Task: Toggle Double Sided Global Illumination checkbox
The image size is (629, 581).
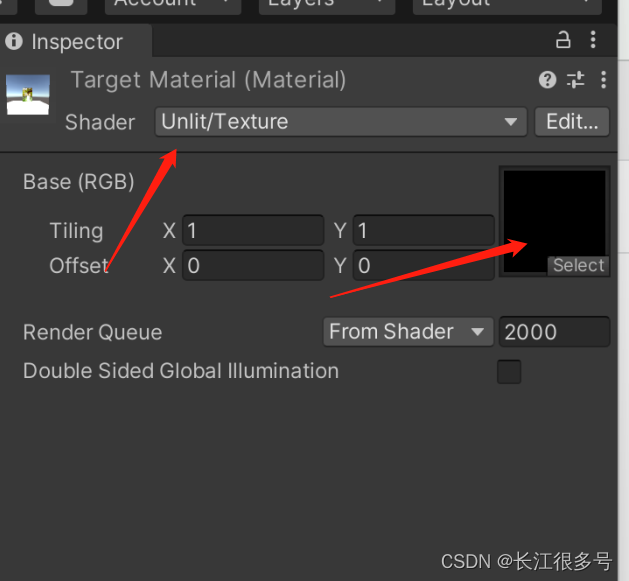Action: pos(509,372)
